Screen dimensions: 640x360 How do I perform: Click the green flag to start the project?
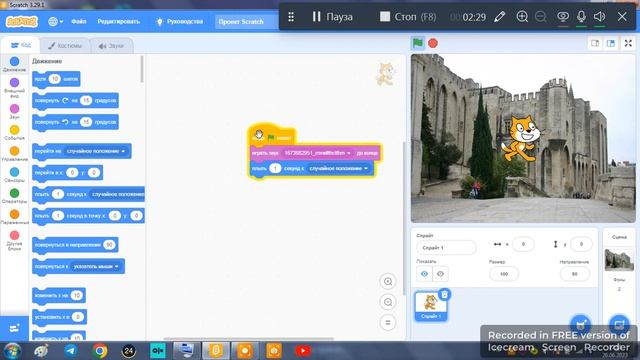(x=418, y=43)
